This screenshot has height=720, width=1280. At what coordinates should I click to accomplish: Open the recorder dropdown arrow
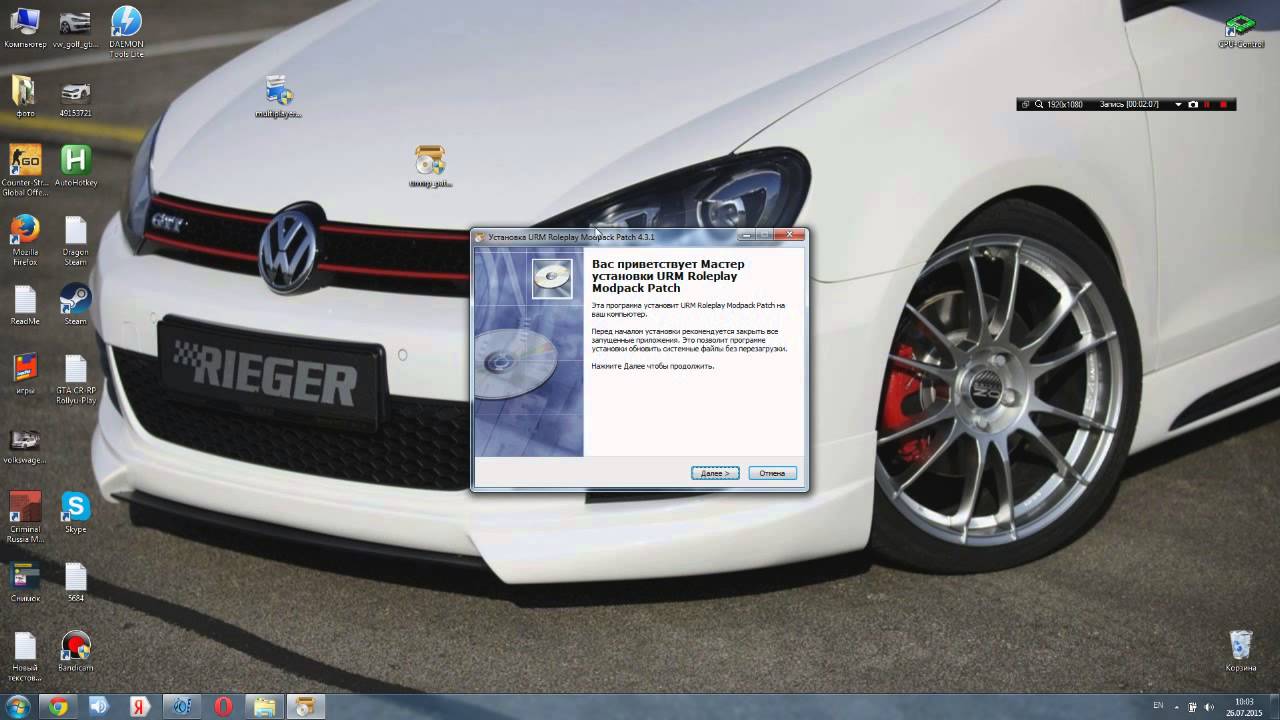click(x=1179, y=104)
